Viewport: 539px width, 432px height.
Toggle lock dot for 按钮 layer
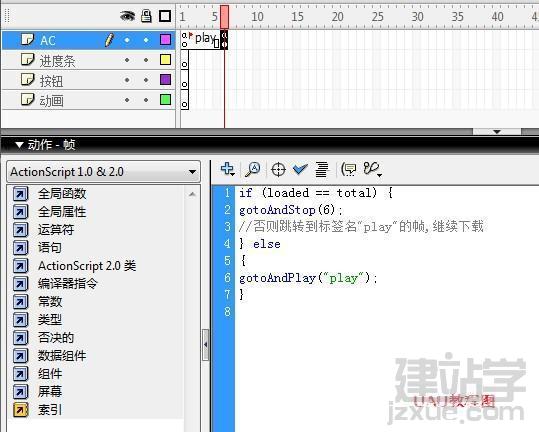coord(146,80)
